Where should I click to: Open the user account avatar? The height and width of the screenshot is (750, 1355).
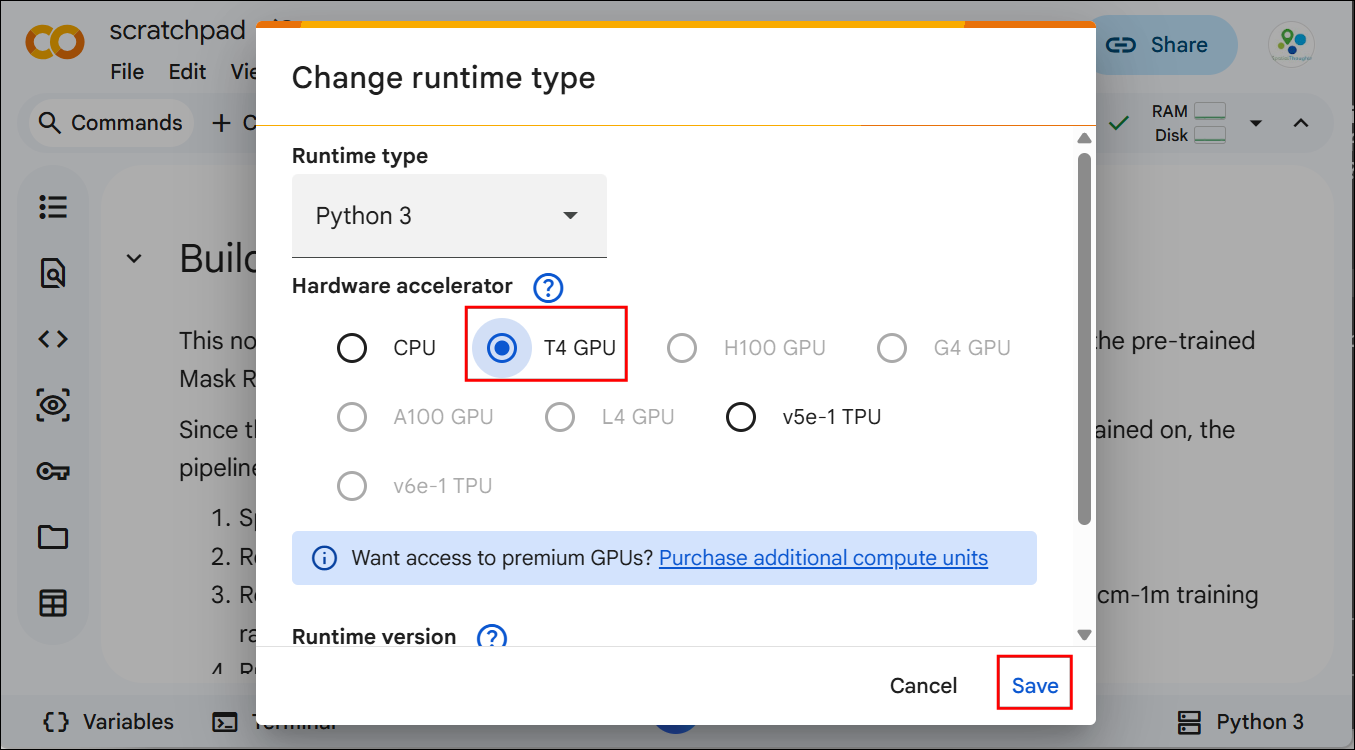click(x=1291, y=45)
